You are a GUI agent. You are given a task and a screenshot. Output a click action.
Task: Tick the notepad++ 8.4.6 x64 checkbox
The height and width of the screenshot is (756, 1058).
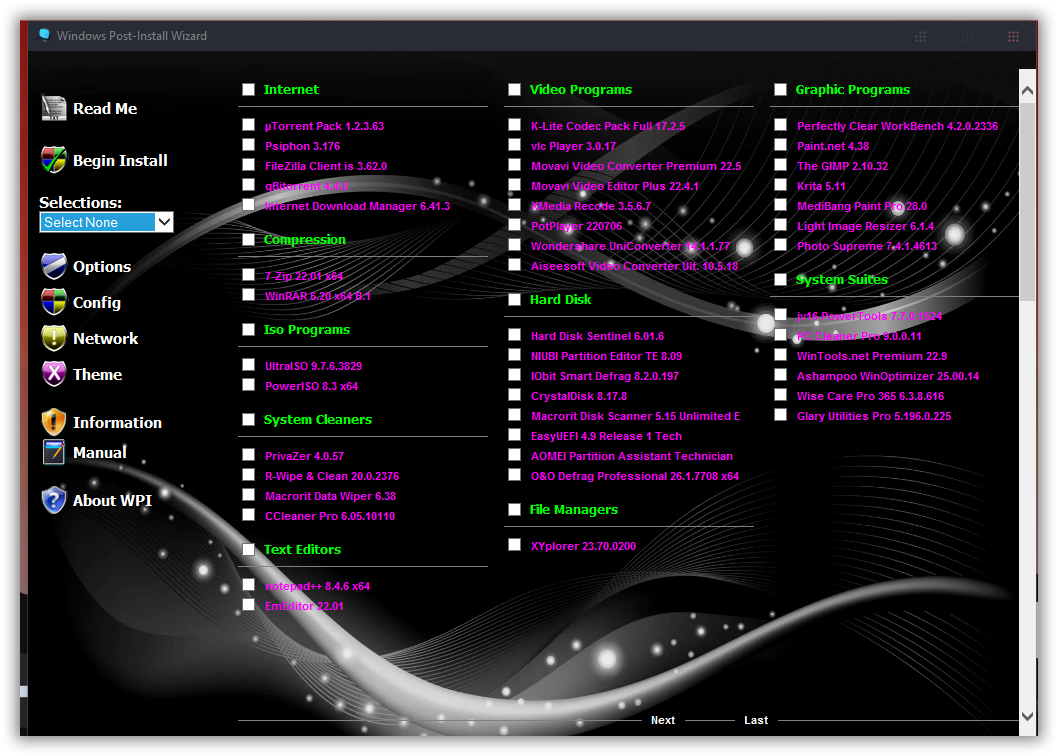click(x=248, y=585)
